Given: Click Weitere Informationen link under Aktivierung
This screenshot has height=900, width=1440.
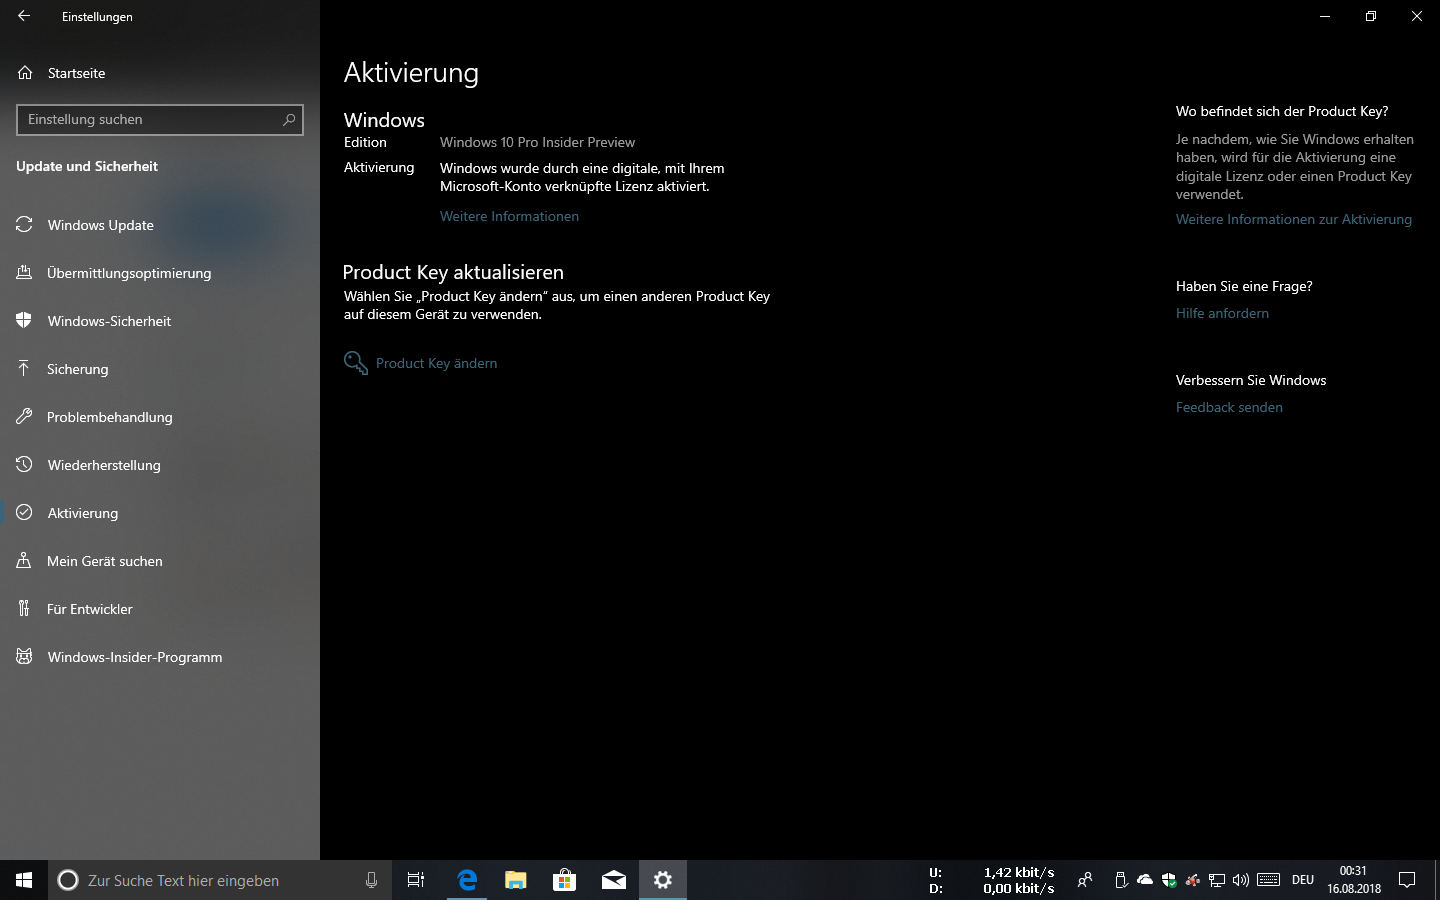Looking at the screenshot, I should 509,216.
